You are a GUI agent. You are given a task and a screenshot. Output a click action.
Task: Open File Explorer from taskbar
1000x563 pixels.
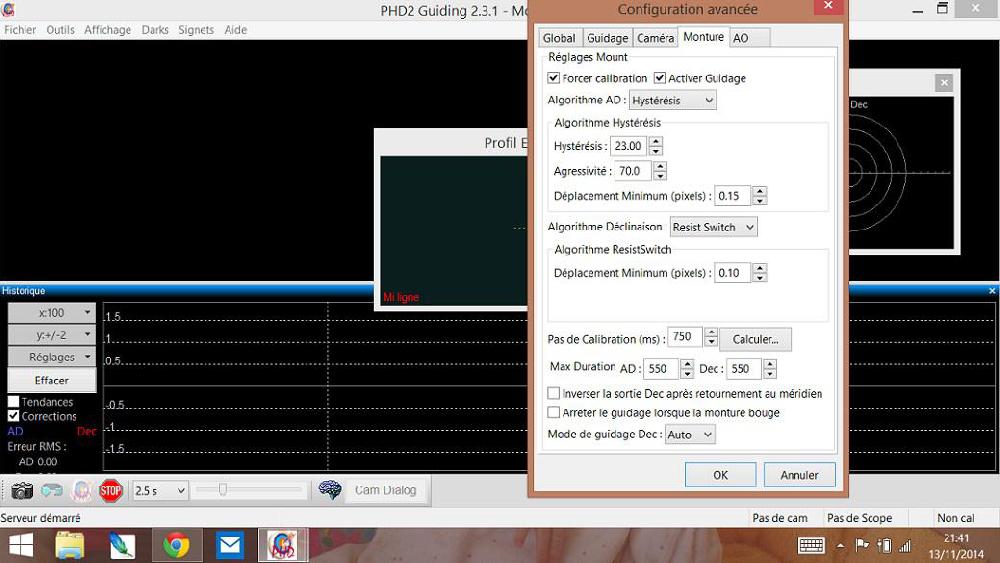70,546
